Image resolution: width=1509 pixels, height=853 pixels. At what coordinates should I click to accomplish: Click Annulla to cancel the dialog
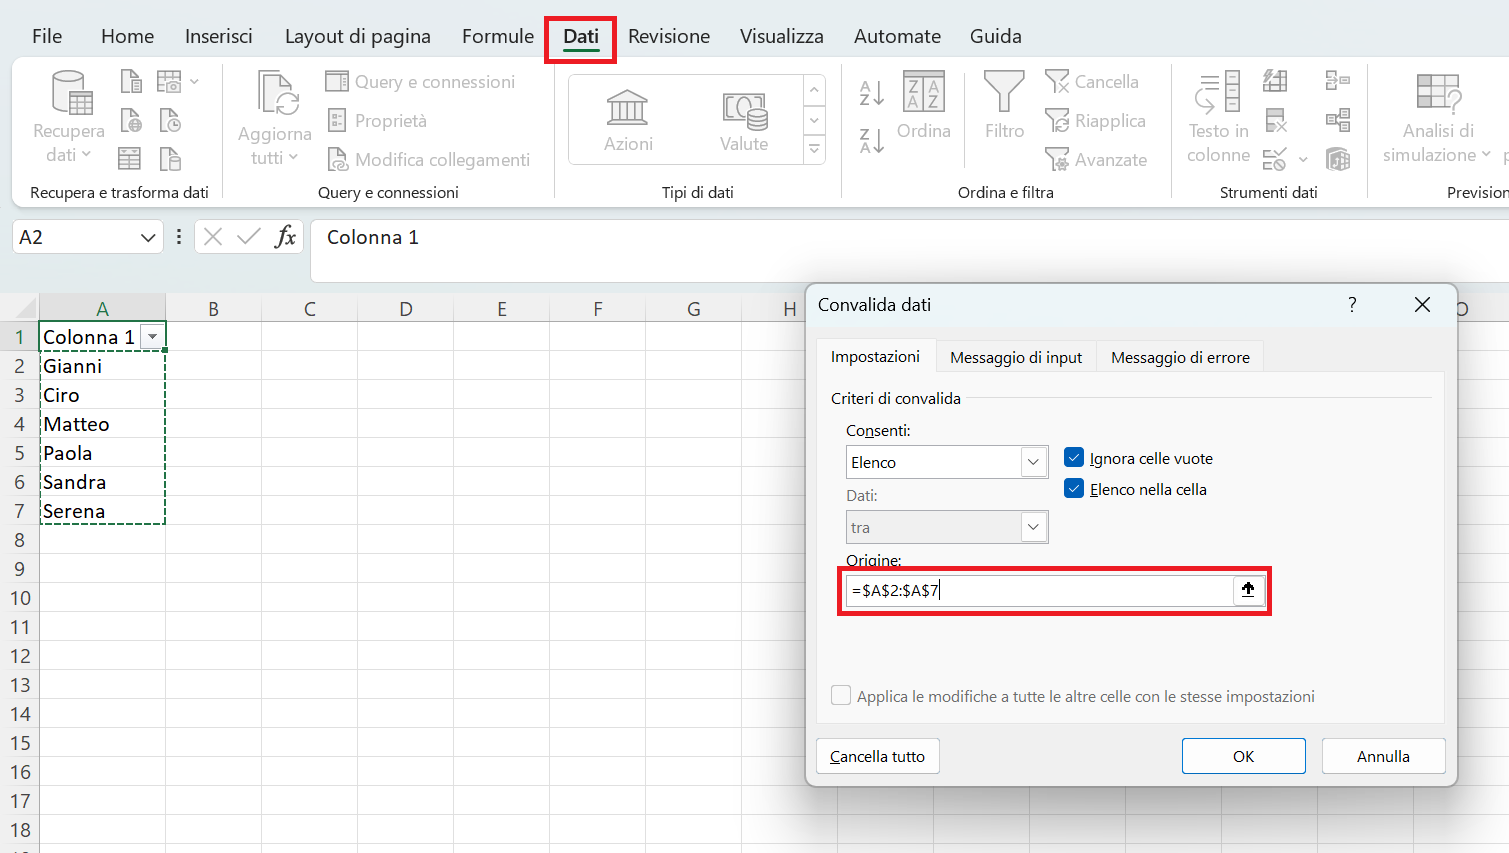[x=1383, y=756]
